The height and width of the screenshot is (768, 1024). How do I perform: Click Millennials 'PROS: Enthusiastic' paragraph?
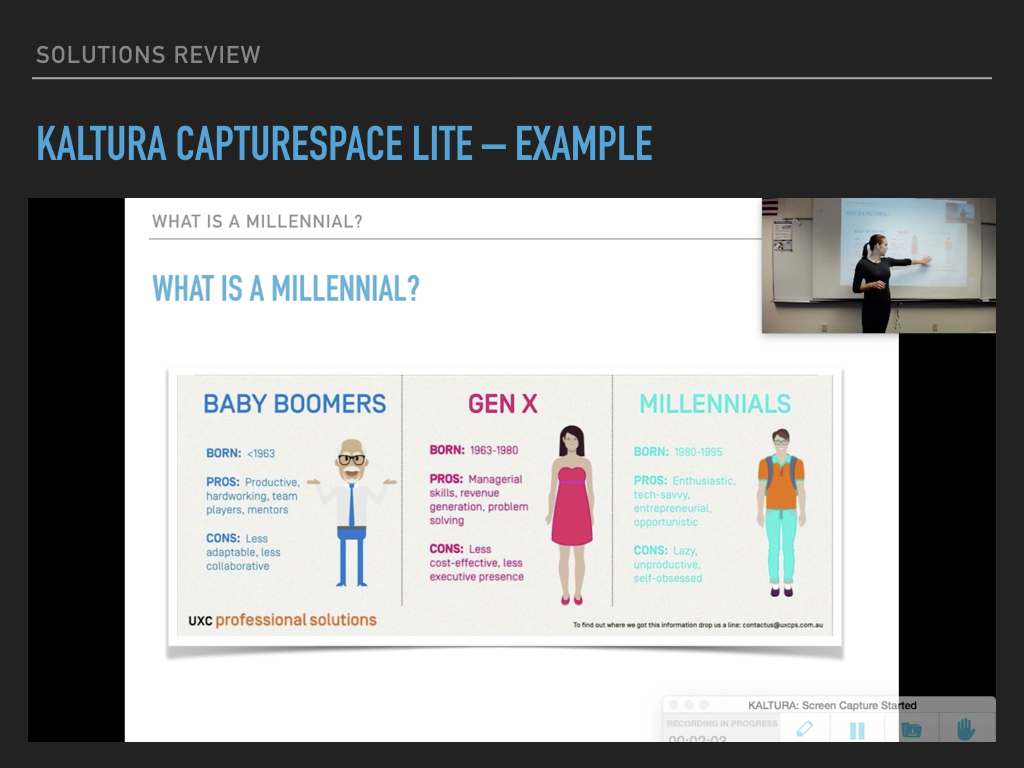click(x=684, y=501)
